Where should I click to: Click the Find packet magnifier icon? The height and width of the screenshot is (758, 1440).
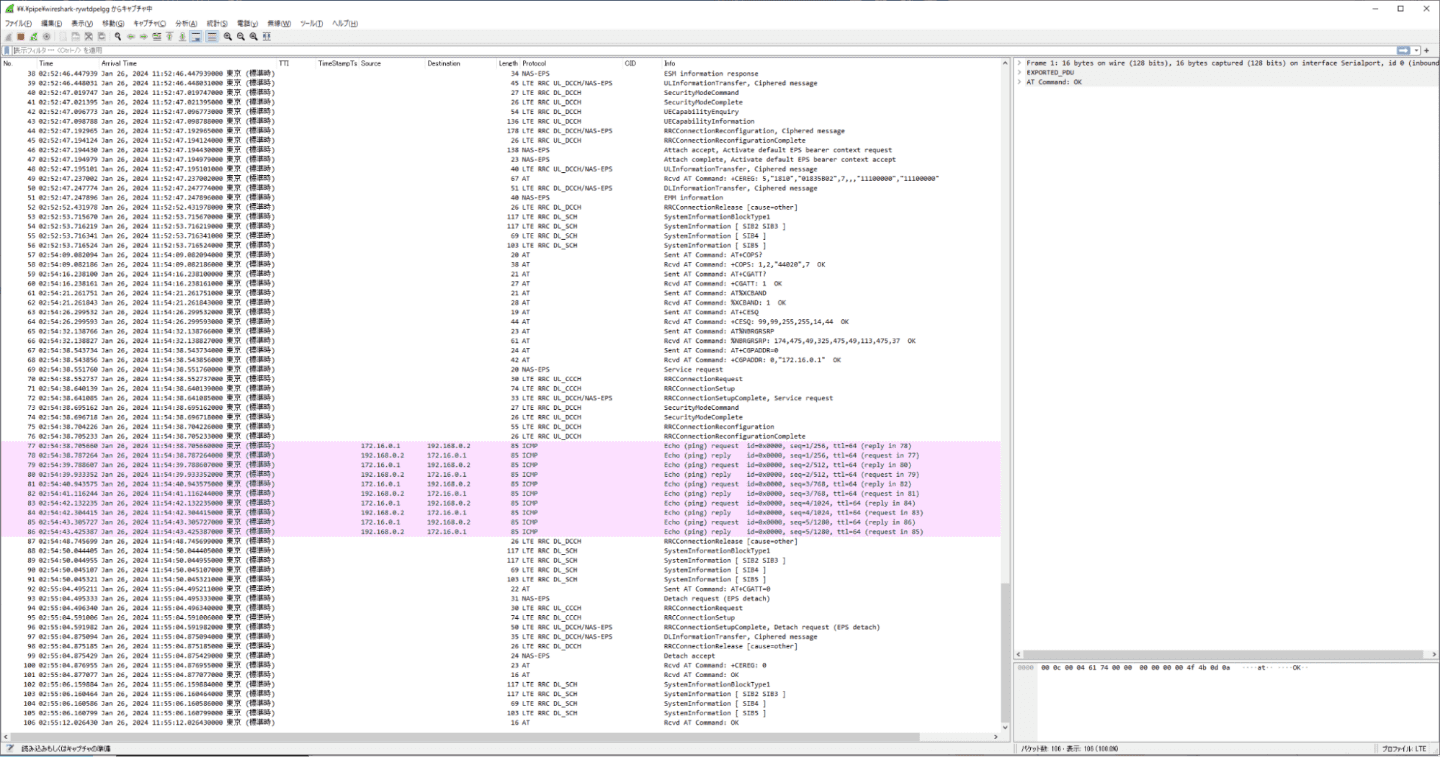pyautogui.click(x=118, y=36)
